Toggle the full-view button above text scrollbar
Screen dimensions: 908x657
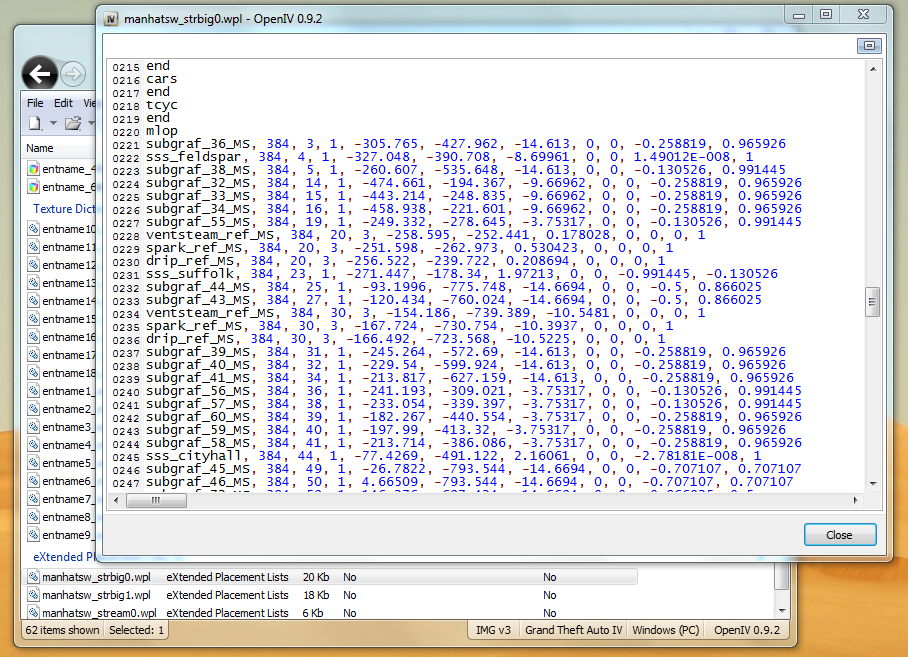(x=869, y=46)
